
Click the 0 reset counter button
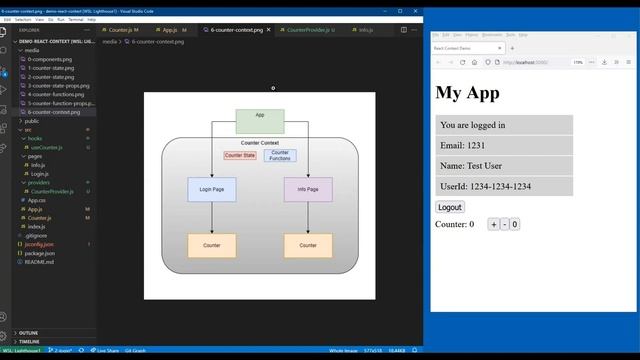(514, 224)
